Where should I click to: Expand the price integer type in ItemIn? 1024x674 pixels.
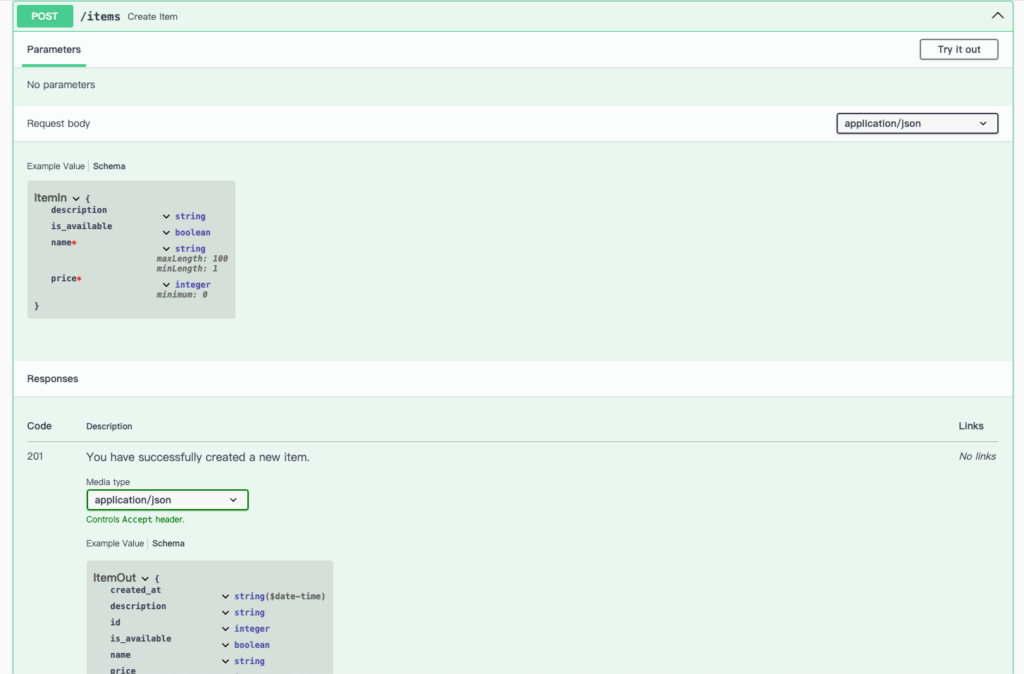168,284
